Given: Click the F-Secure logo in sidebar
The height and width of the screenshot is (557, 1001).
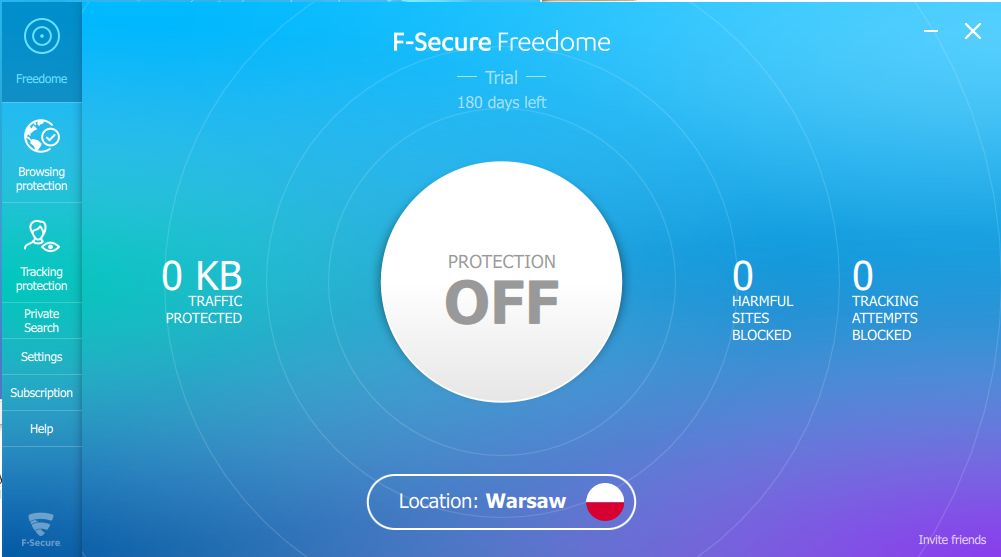Looking at the screenshot, I should [41, 528].
